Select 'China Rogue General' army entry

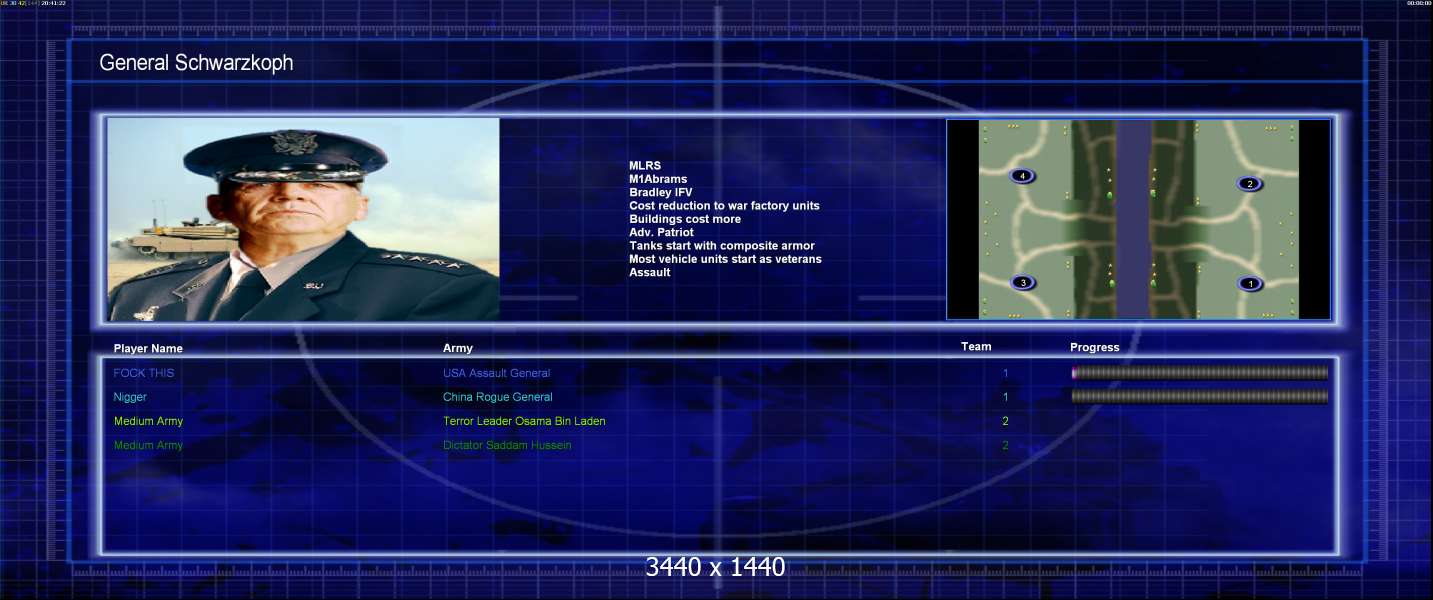(498, 397)
